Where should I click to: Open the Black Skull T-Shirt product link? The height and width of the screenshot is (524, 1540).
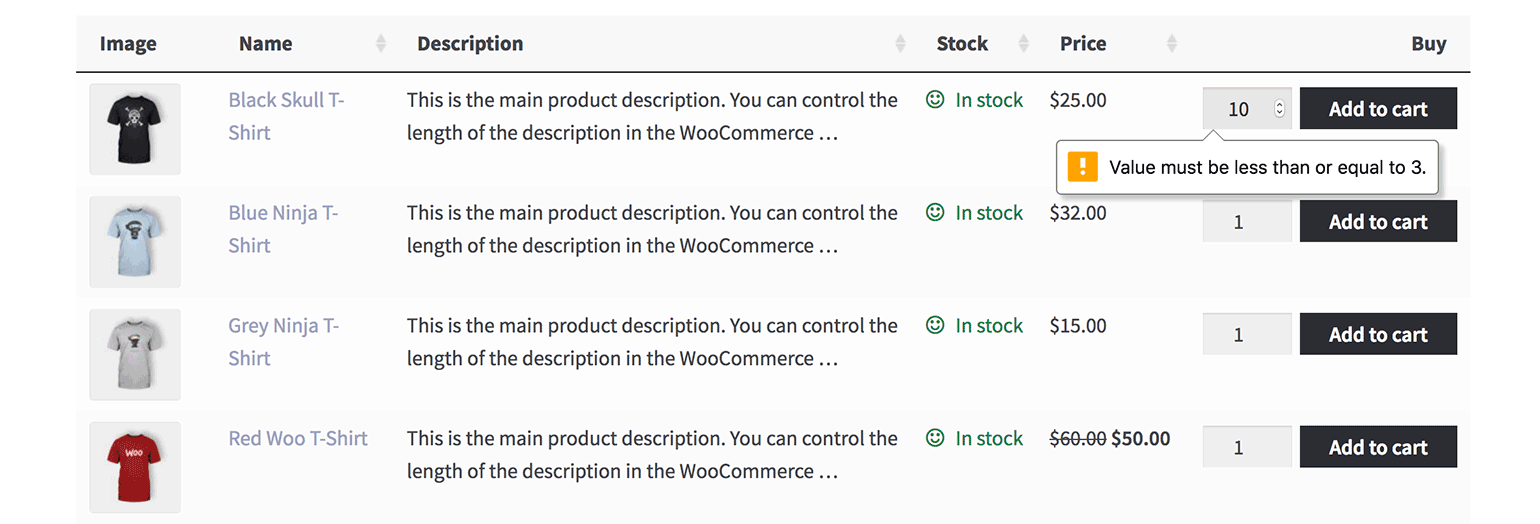point(286,116)
